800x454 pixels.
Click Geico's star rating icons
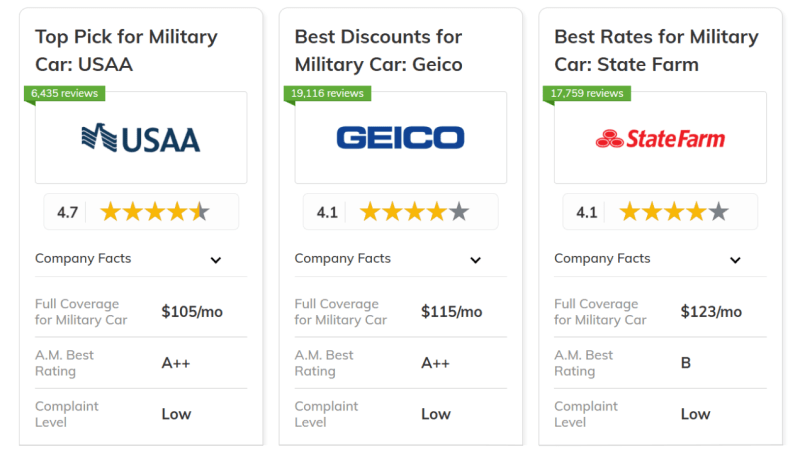414,212
